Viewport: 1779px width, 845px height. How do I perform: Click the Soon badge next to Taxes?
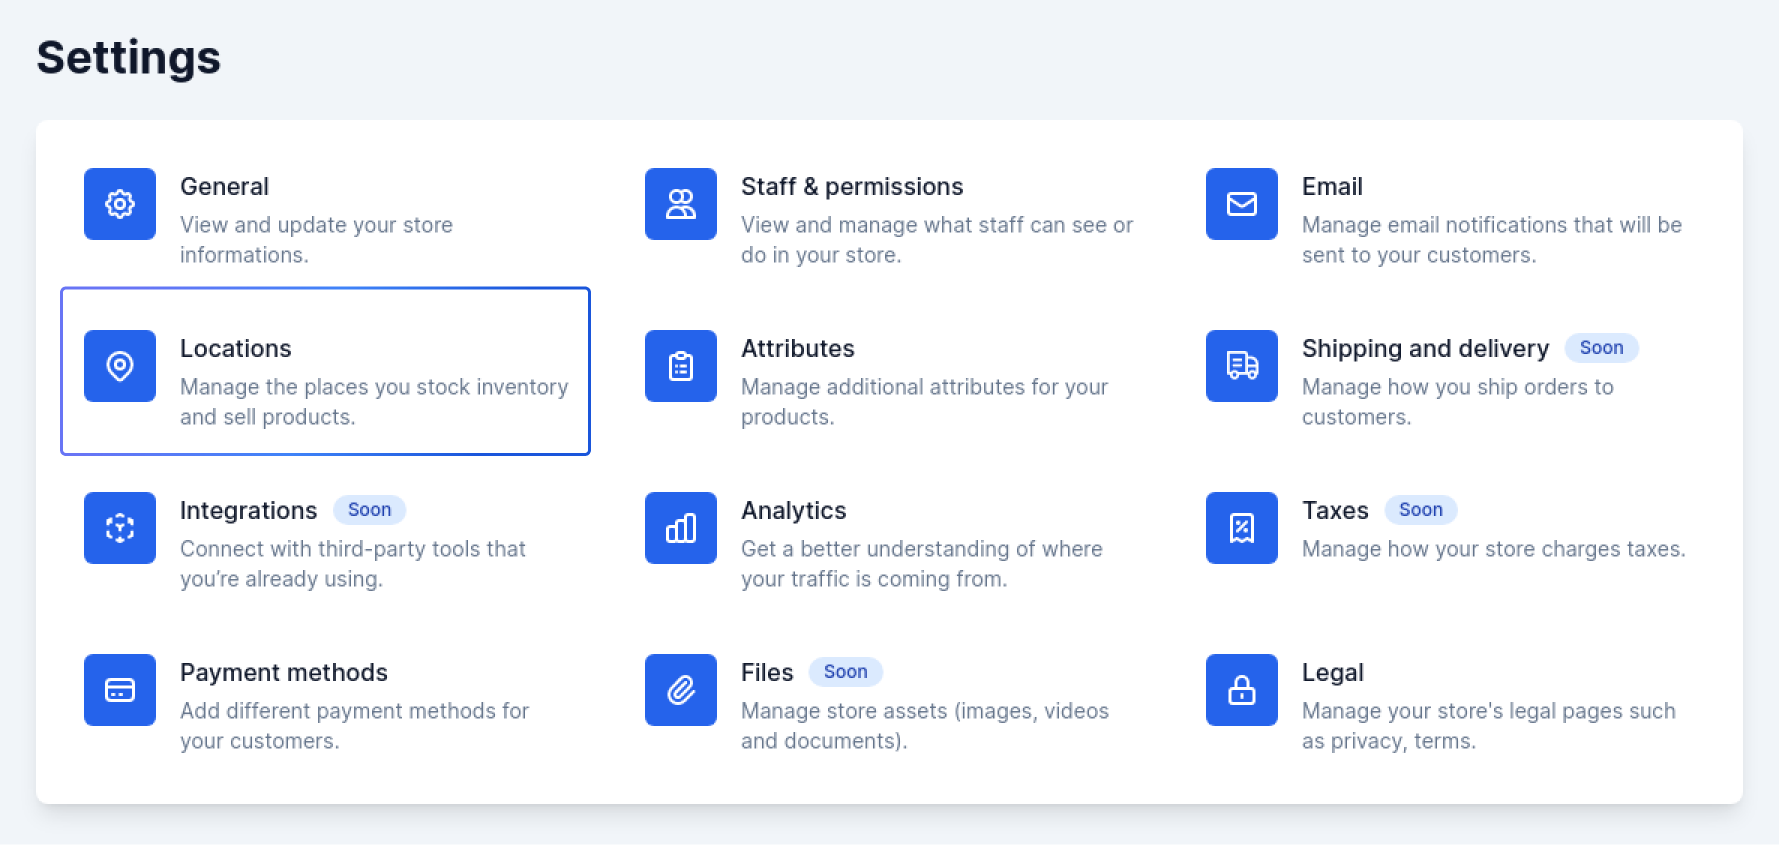pyautogui.click(x=1421, y=510)
